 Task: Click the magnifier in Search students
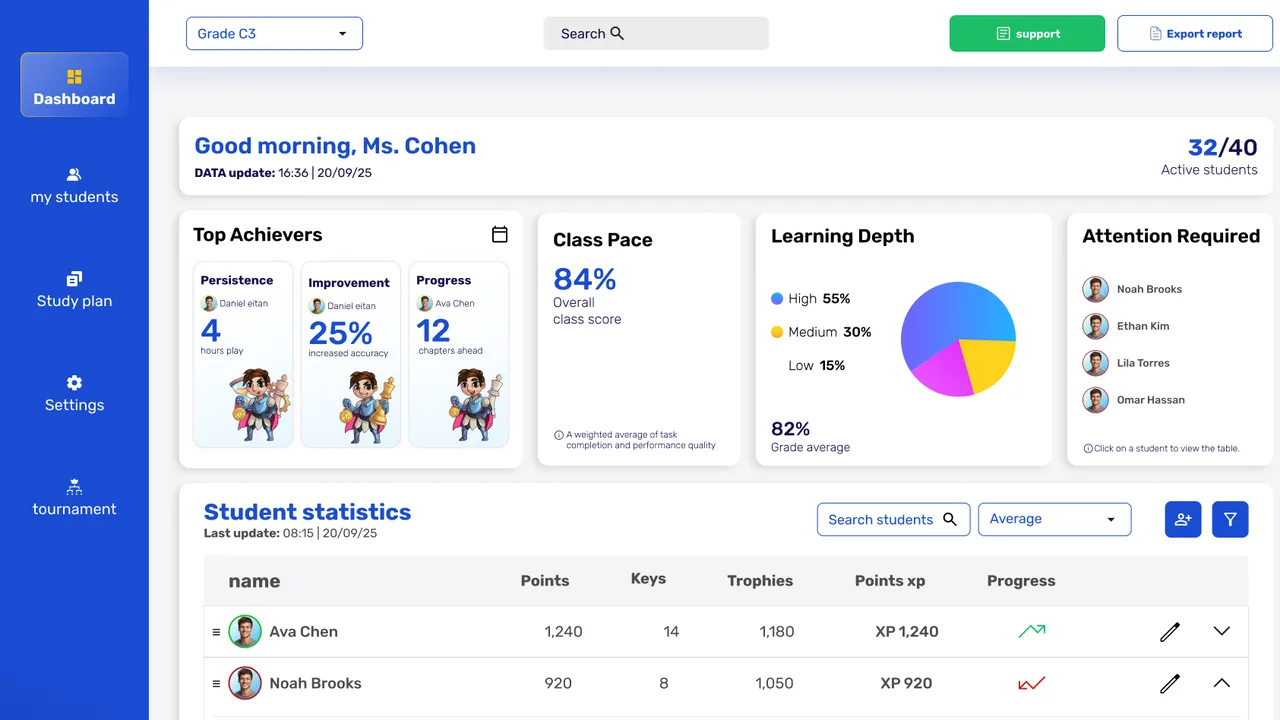pos(950,519)
